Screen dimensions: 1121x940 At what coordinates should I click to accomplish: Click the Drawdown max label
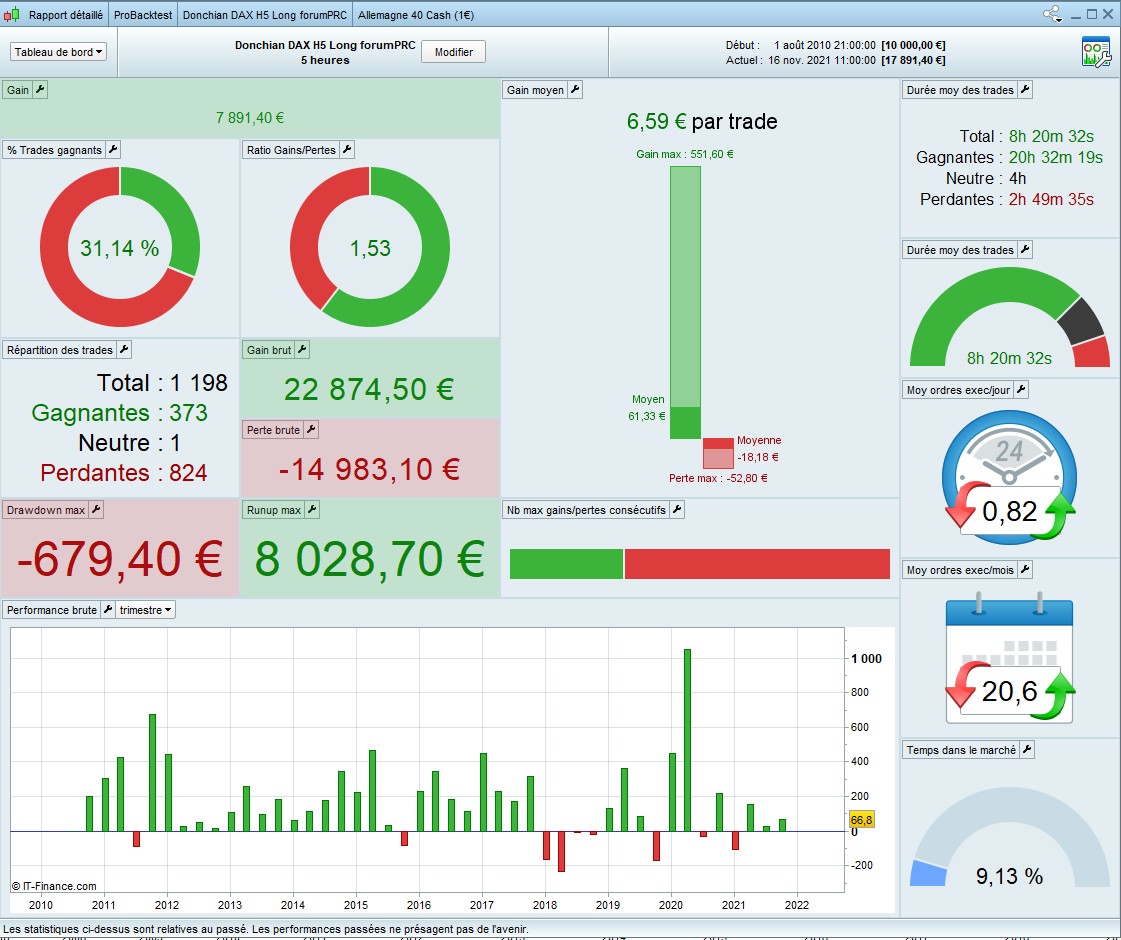point(46,510)
